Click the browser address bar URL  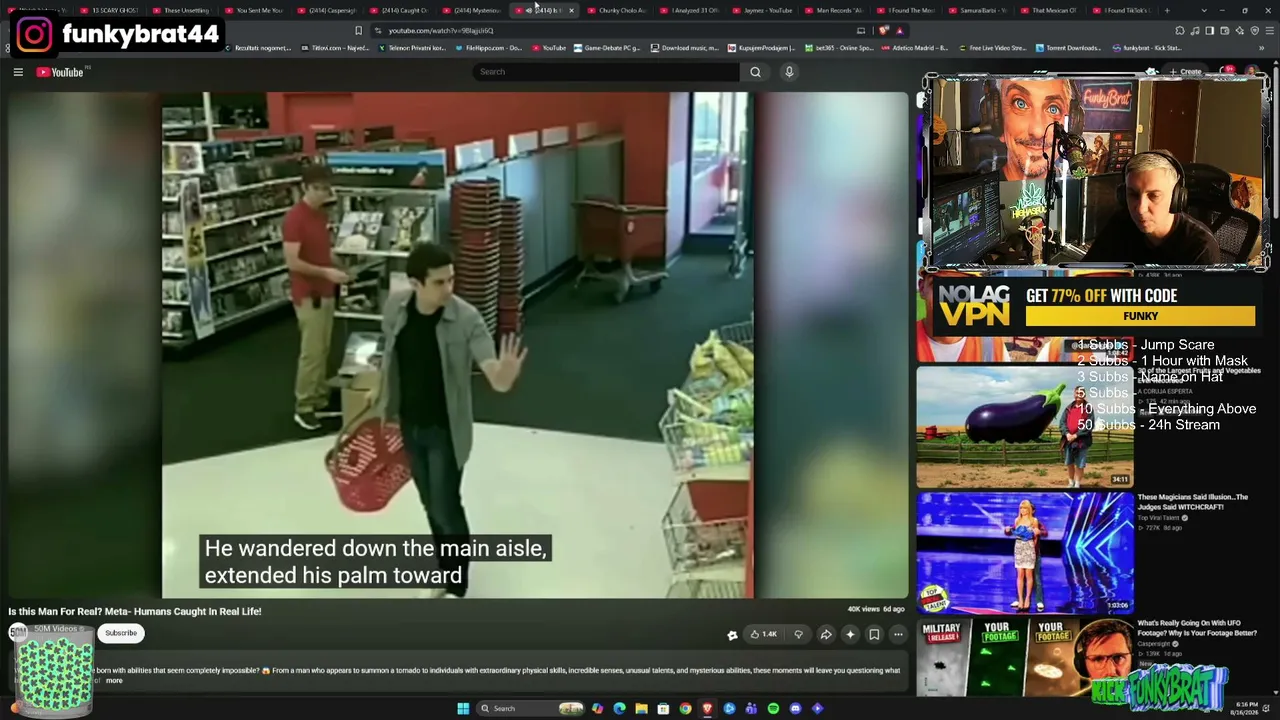coord(441,31)
